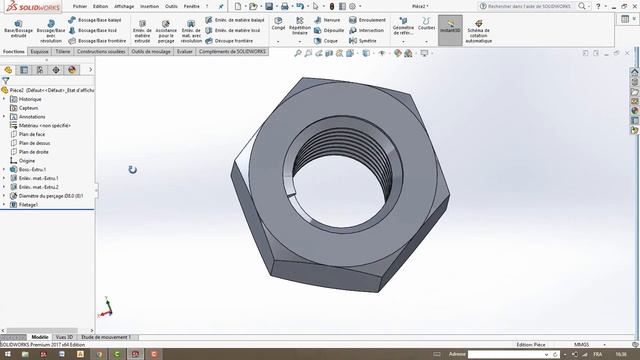Click the Windows Start button
Viewport: 640px width, 360px height.
click(x=7, y=354)
